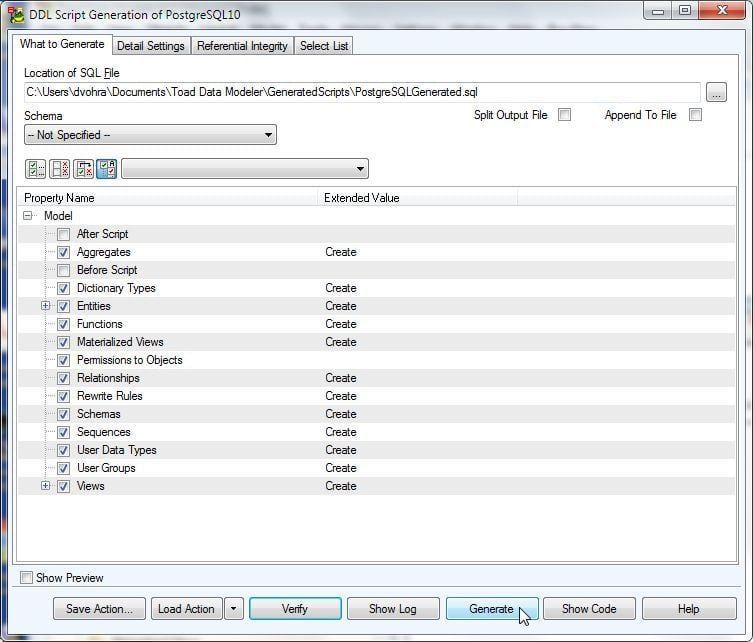Viewport: 753px width, 642px height.
Task: Uncheck Permissions to Objects checkbox
Action: pyautogui.click(x=63, y=361)
